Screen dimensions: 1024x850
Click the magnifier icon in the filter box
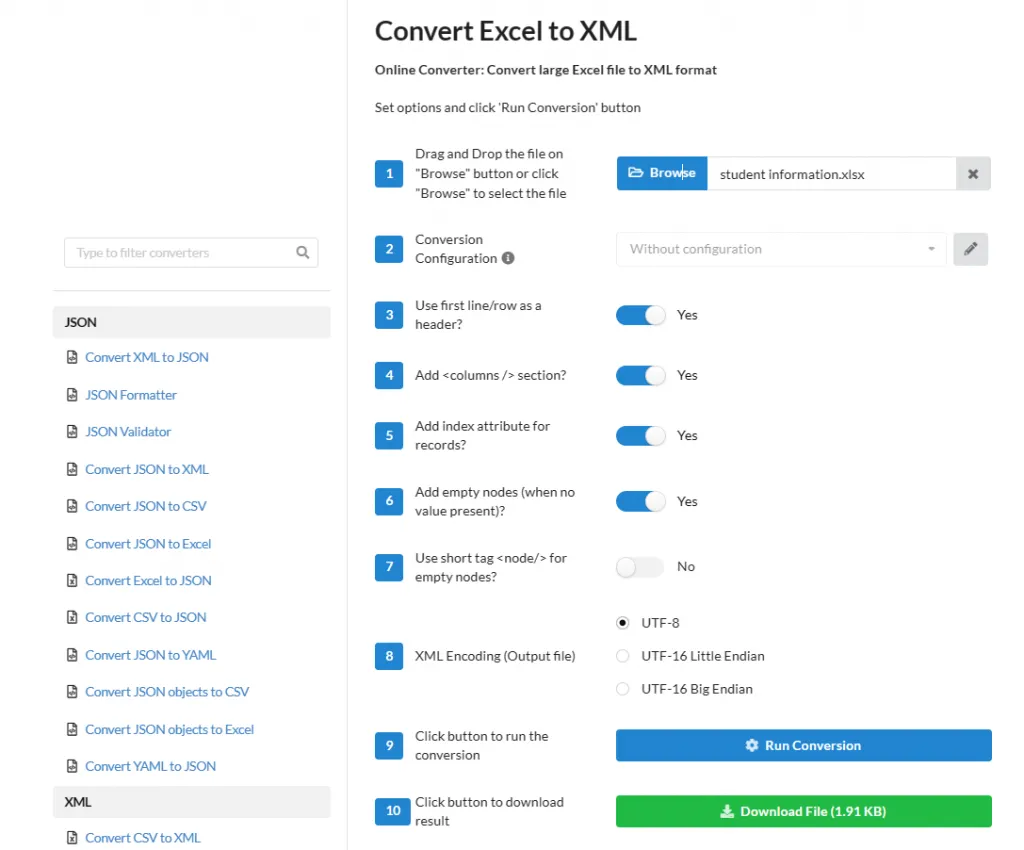[303, 252]
